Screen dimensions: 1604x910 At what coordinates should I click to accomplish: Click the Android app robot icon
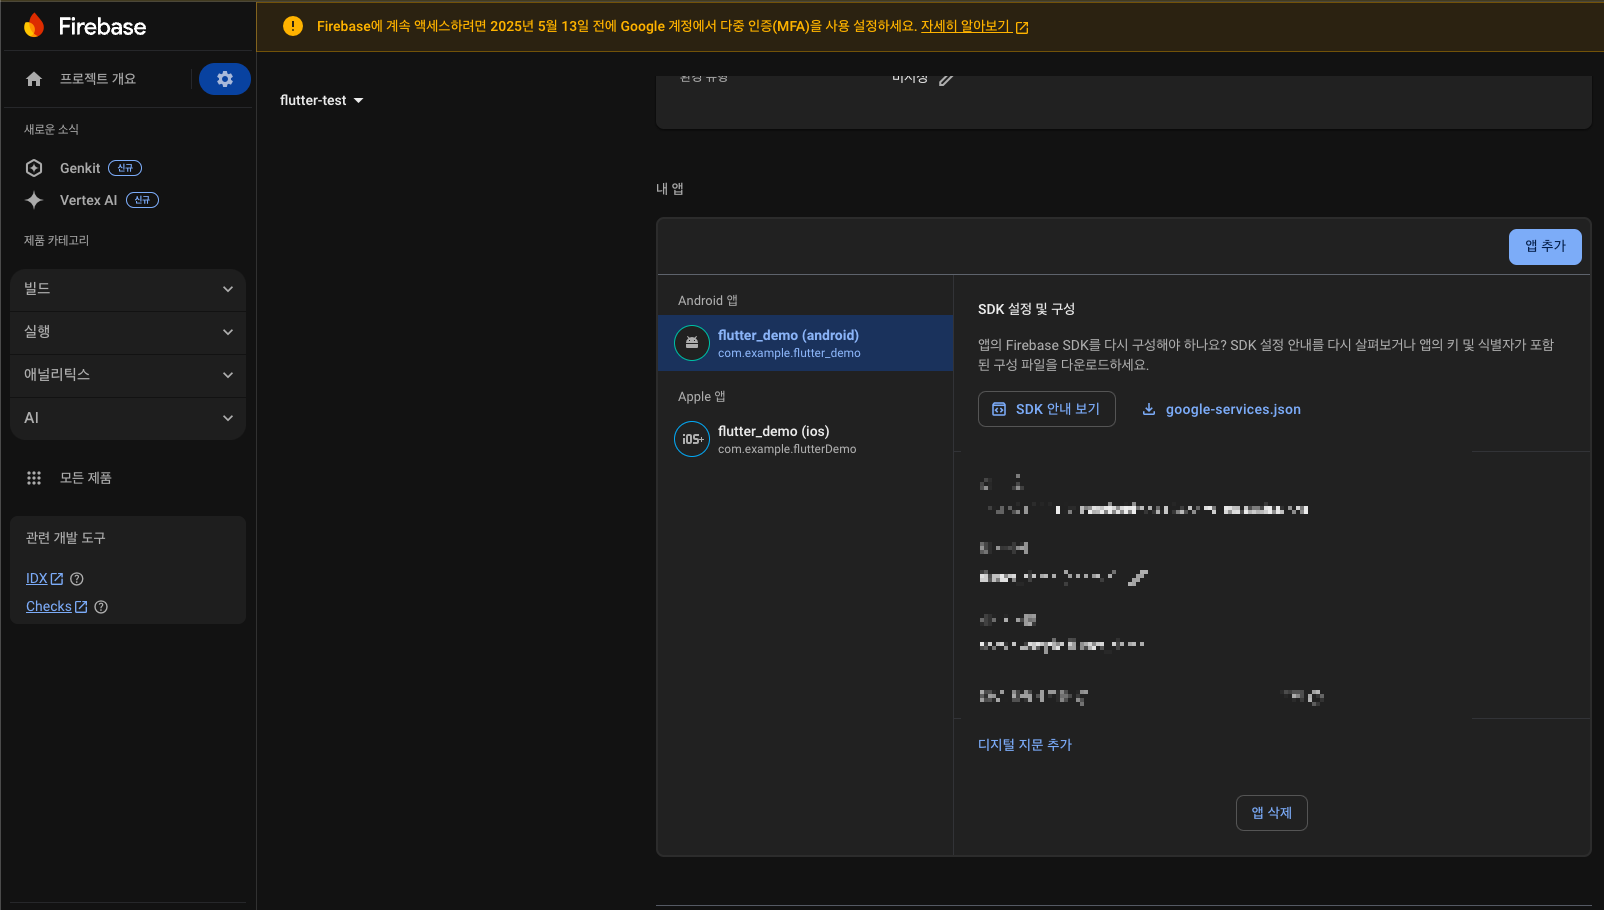(692, 343)
